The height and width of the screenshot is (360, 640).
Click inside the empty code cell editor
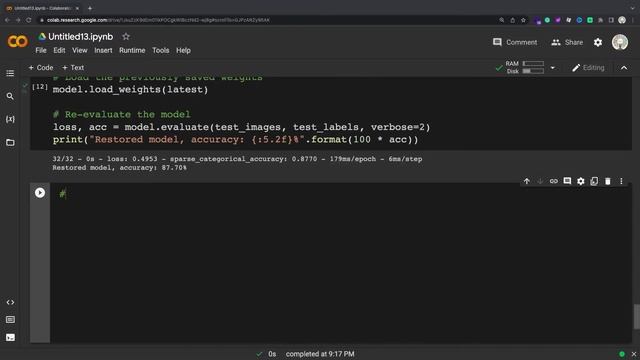[341, 263]
